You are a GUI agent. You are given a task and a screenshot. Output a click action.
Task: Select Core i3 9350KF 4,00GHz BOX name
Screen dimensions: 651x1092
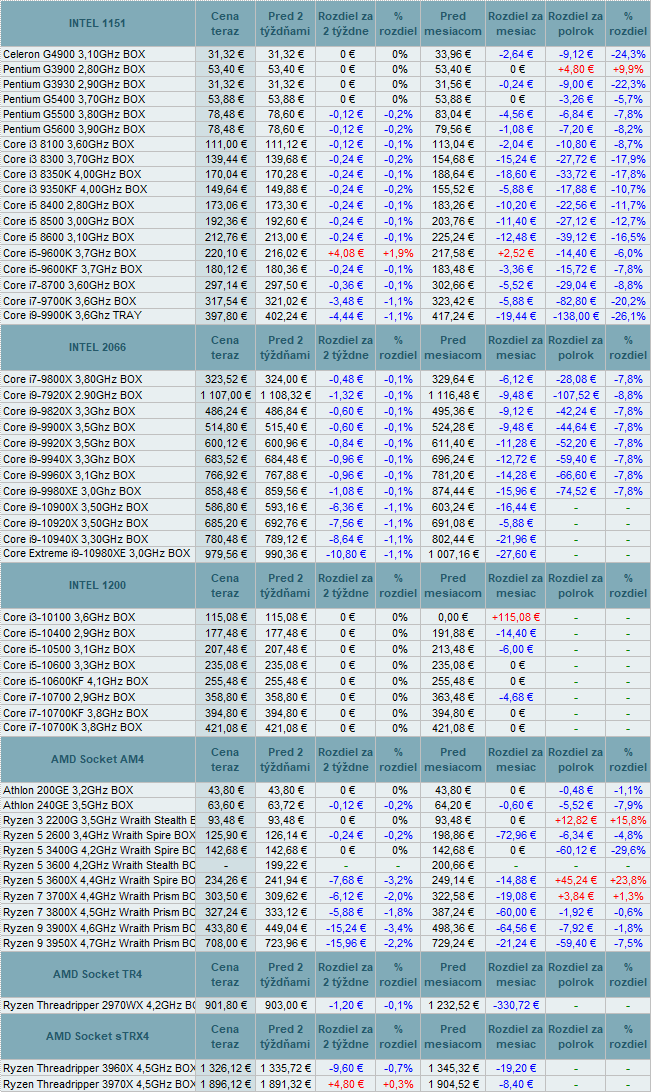[x=75, y=189]
